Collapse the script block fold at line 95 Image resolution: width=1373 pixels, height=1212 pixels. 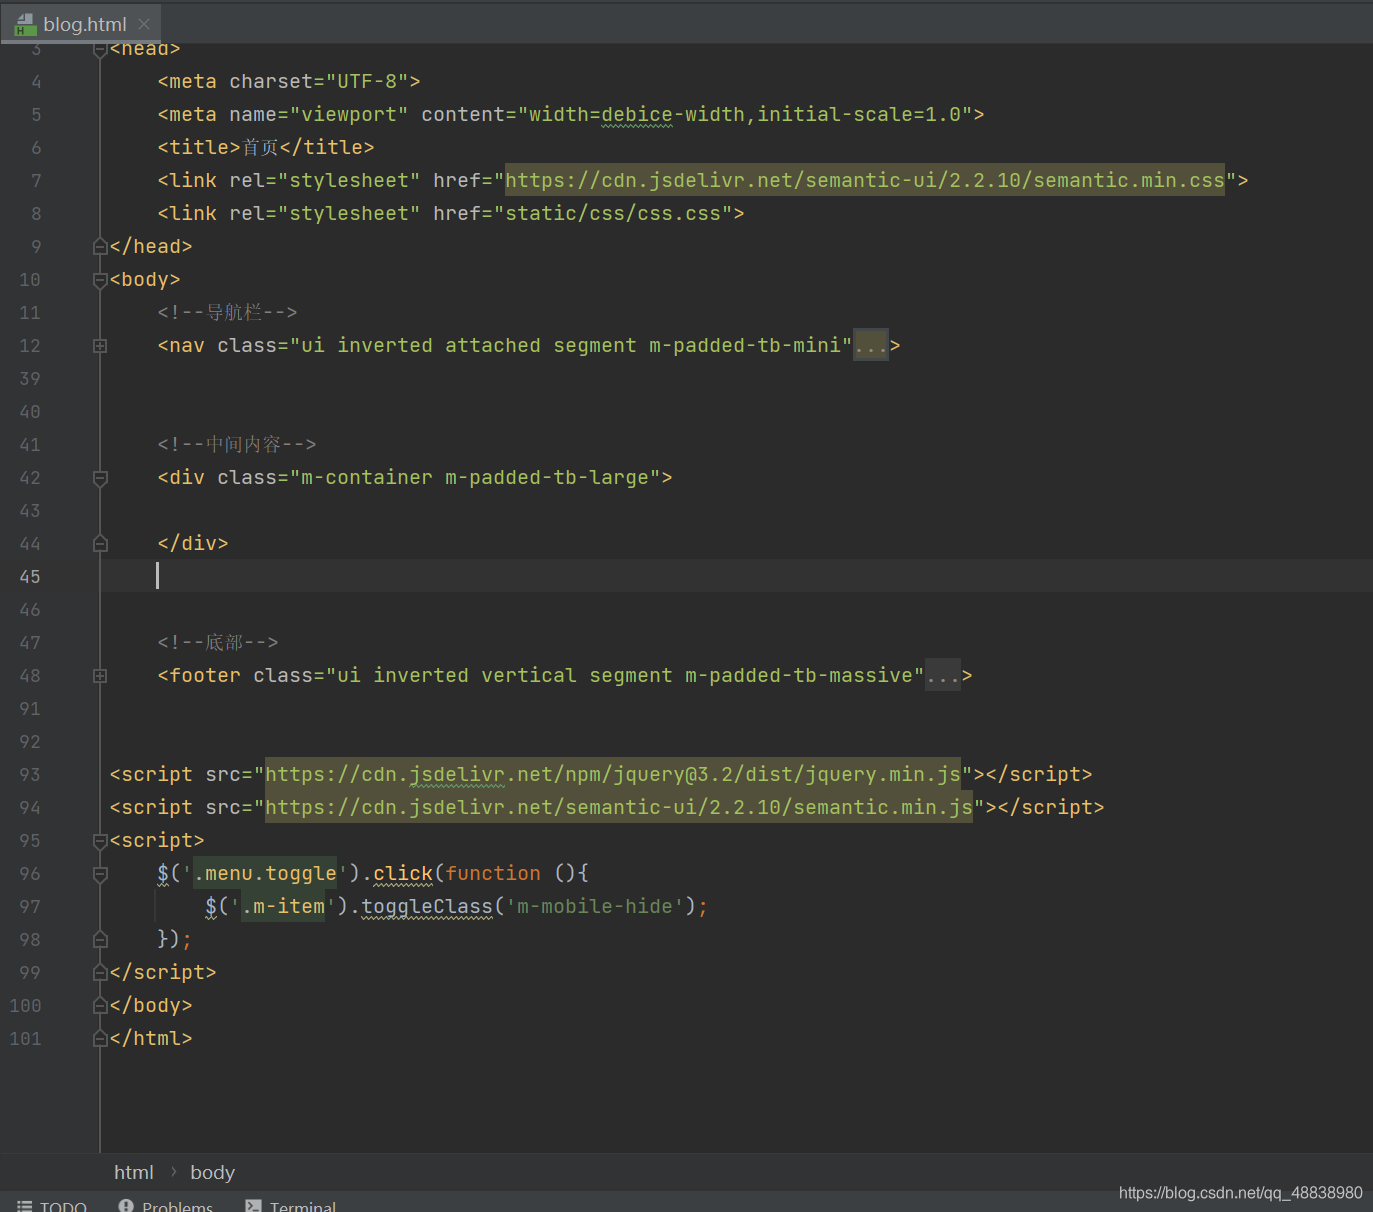[x=100, y=841]
